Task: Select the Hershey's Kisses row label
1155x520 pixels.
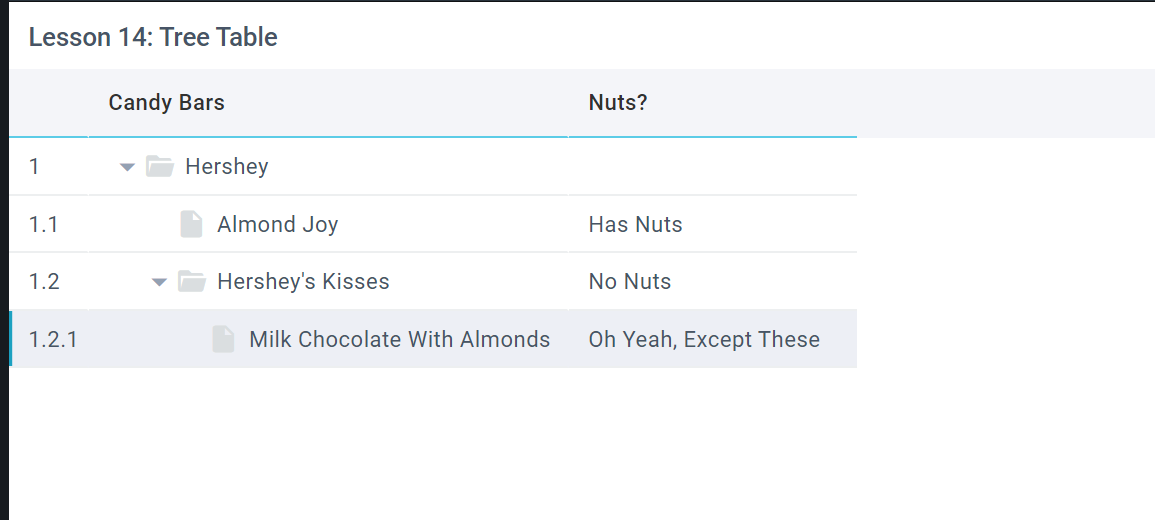Action: pos(303,282)
